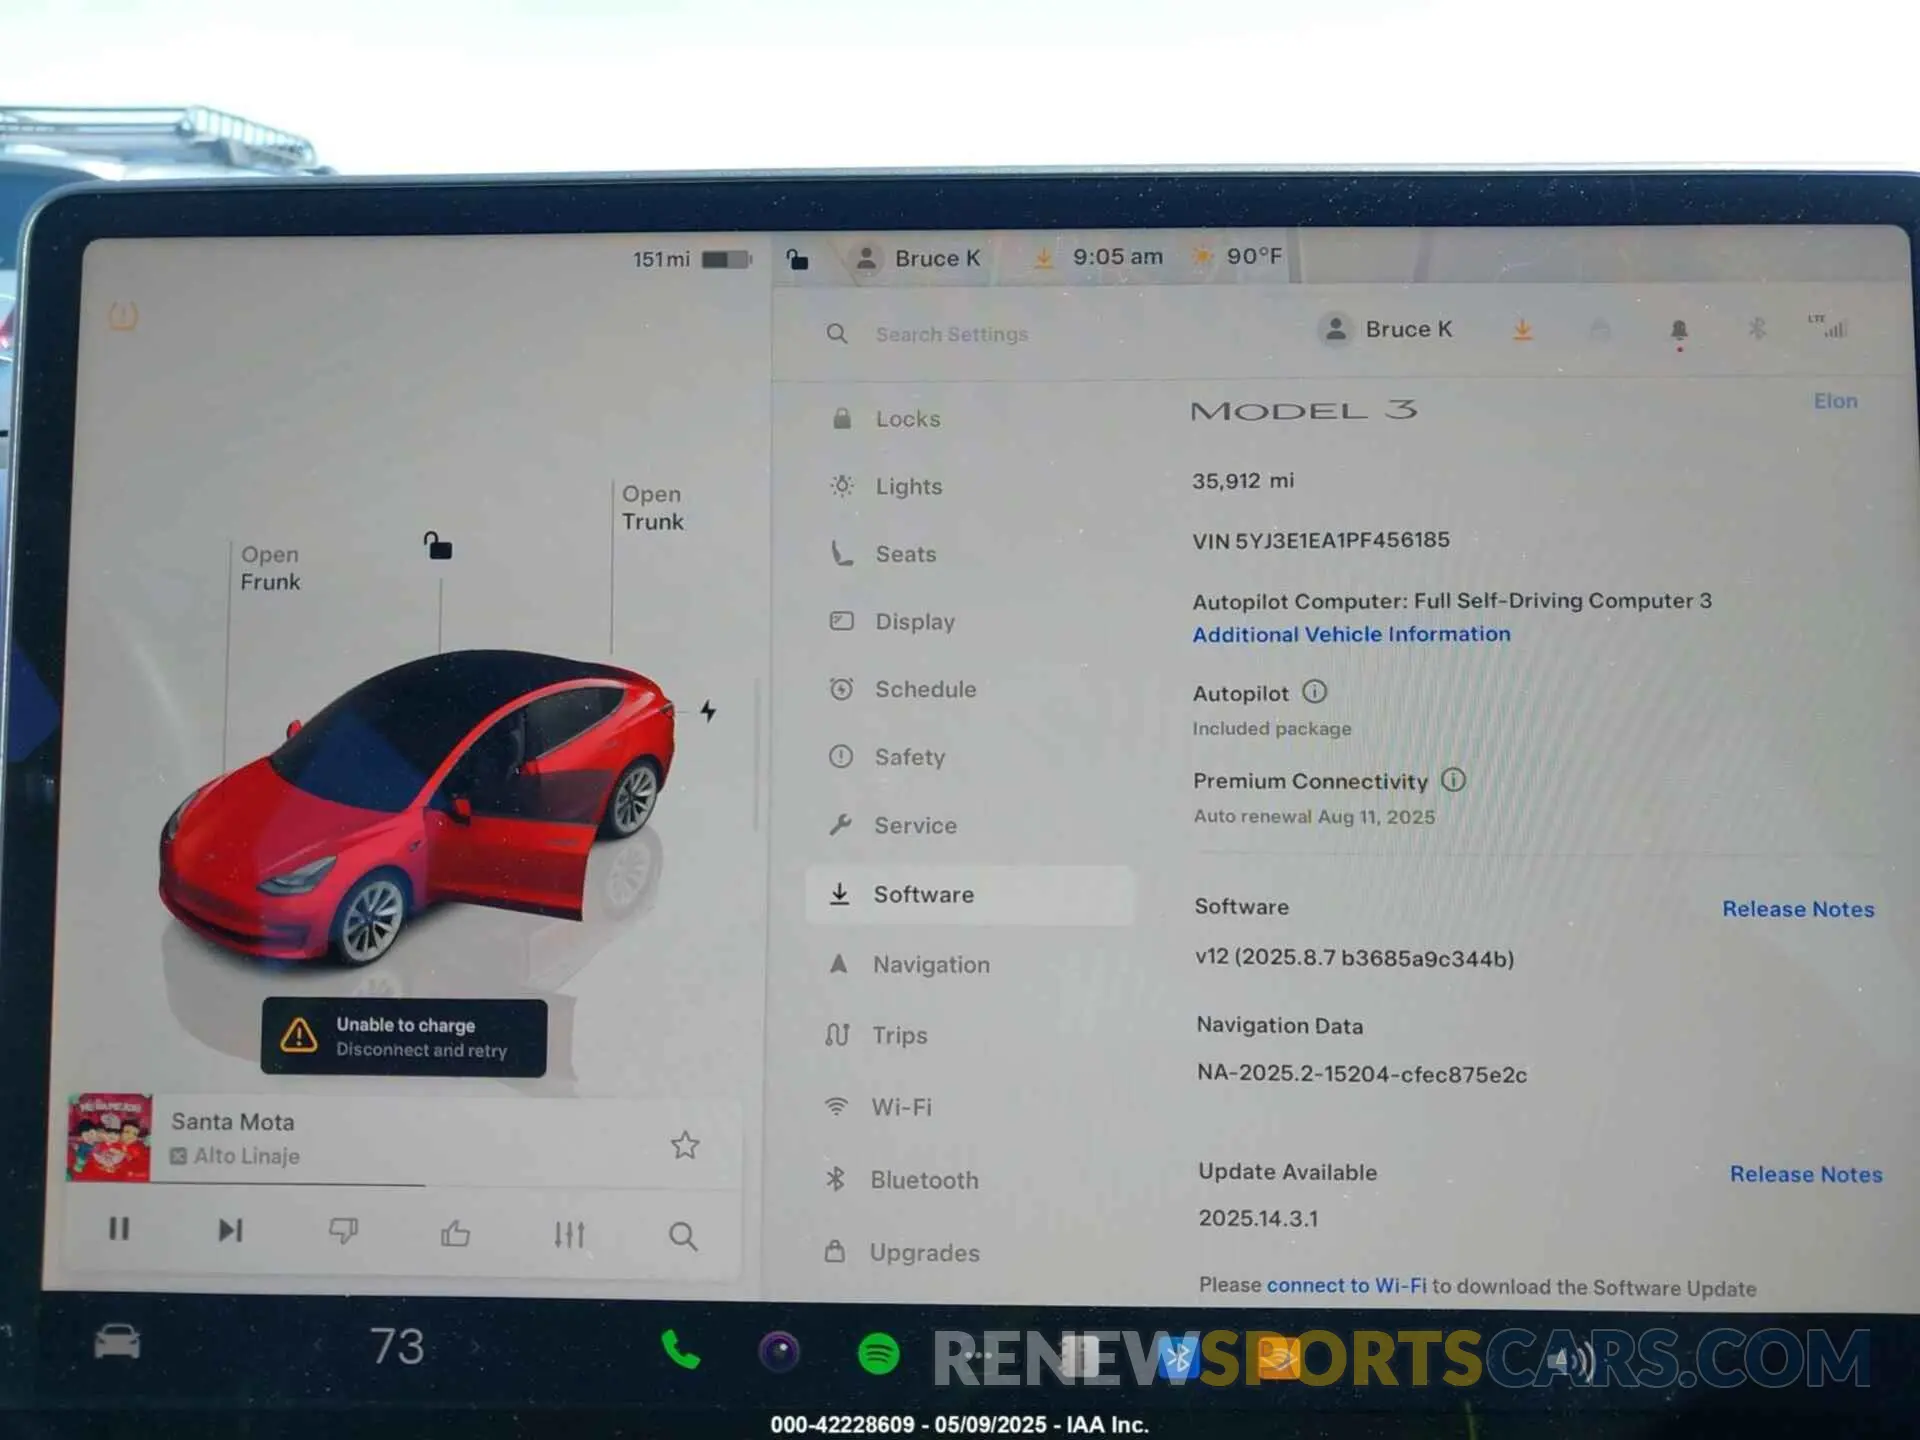The height and width of the screenshot is (1440, 1920).
Task: Favorite the song with the star icon
Action: click(685, 1145)
